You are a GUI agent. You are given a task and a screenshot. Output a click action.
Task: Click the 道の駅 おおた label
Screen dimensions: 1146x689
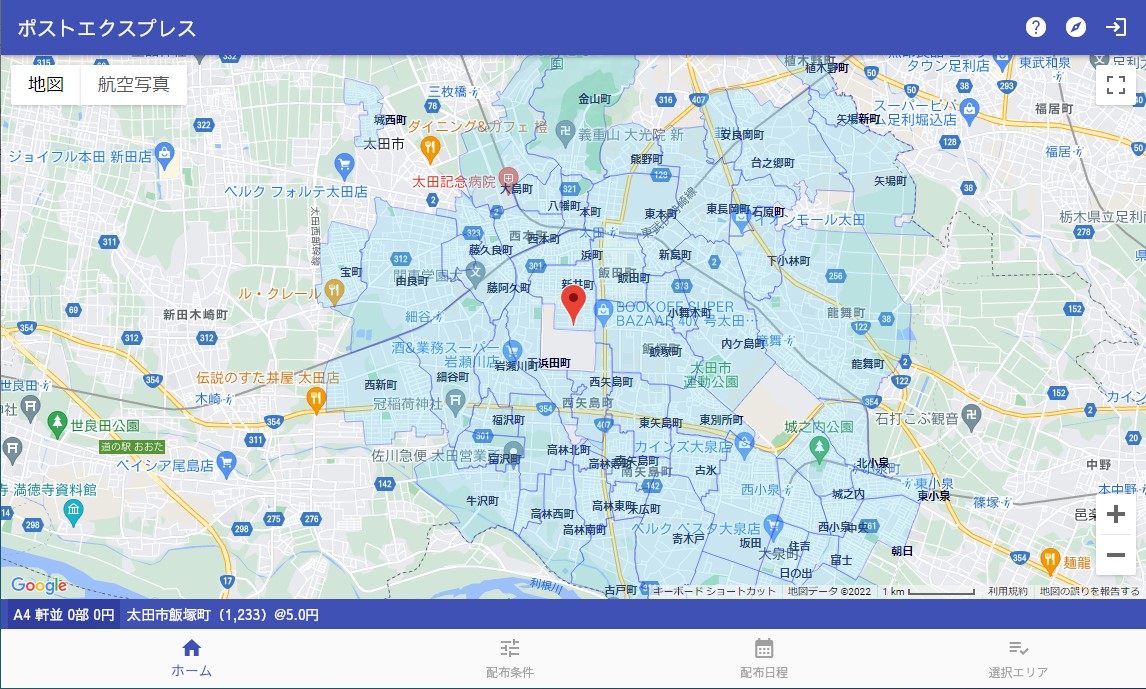click(132, 446)
